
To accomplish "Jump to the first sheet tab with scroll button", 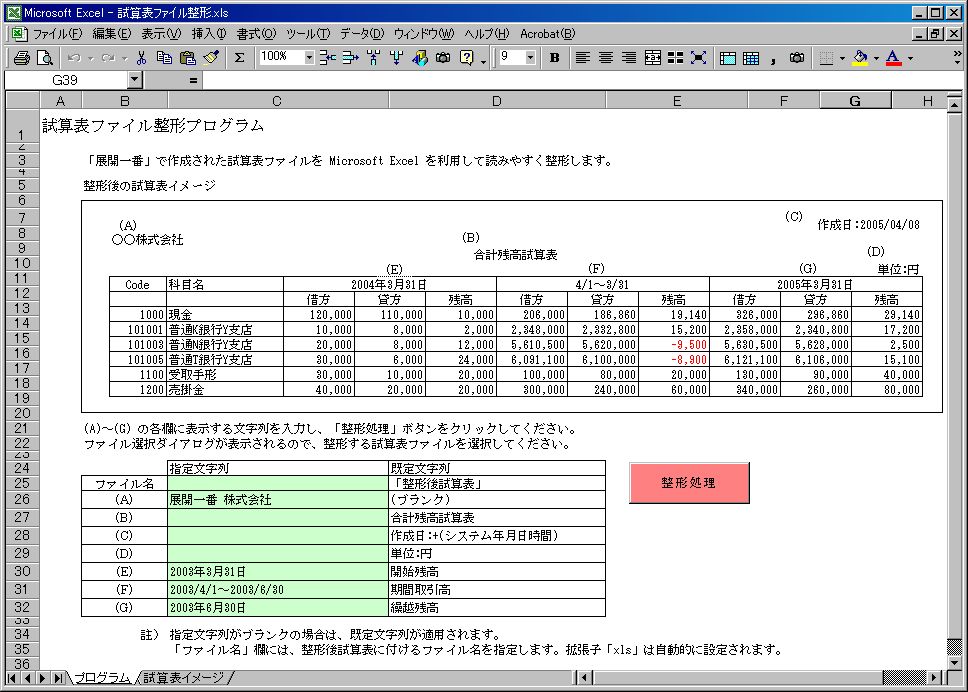I will (12, 678).
